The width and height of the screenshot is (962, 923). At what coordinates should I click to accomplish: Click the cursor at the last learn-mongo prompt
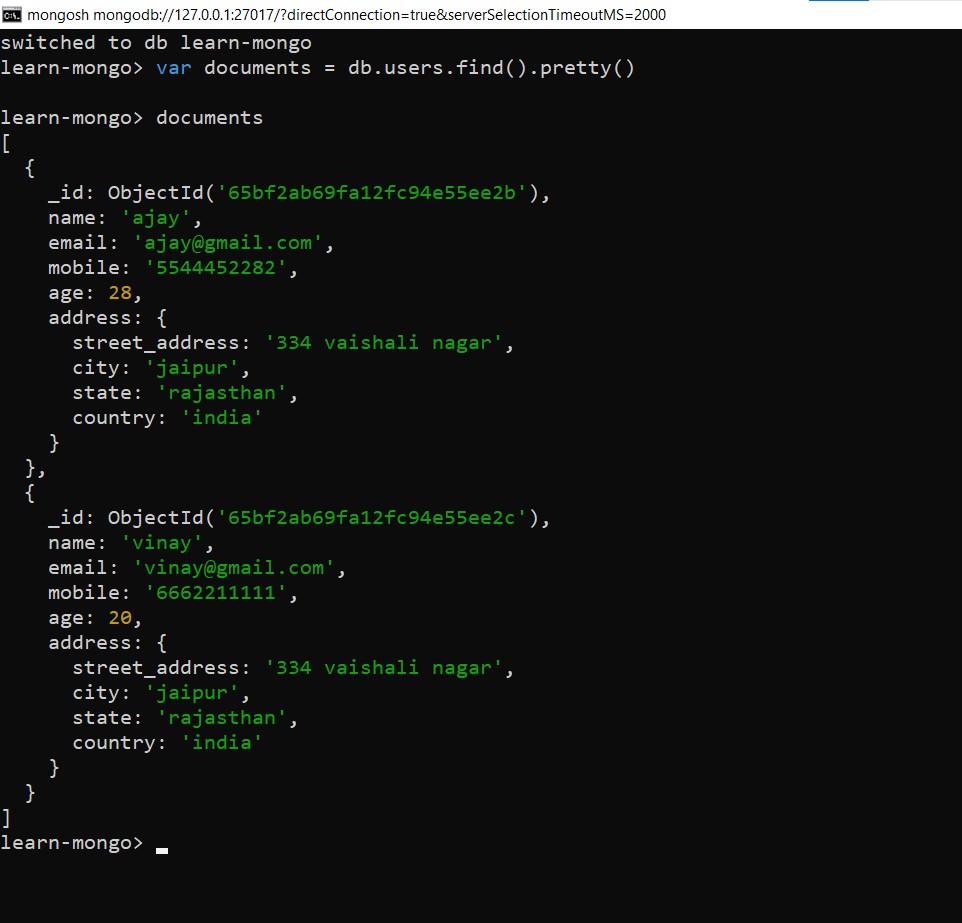tap(162, 850)
